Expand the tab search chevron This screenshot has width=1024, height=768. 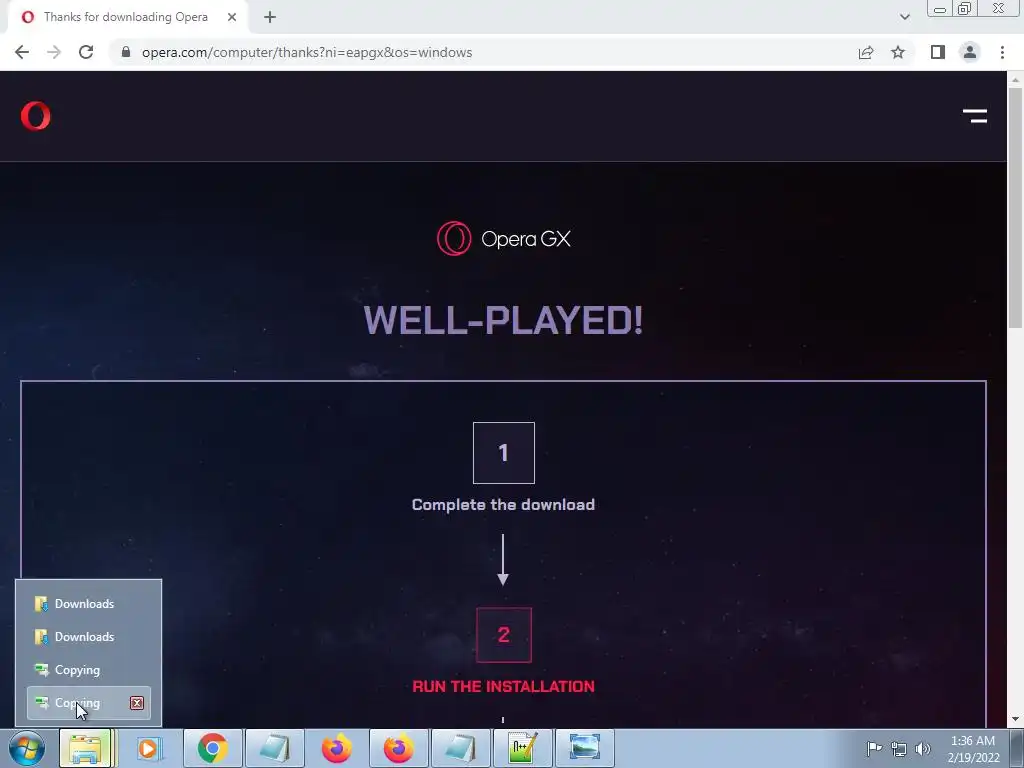pyautogui.click(x=904, y=17)
